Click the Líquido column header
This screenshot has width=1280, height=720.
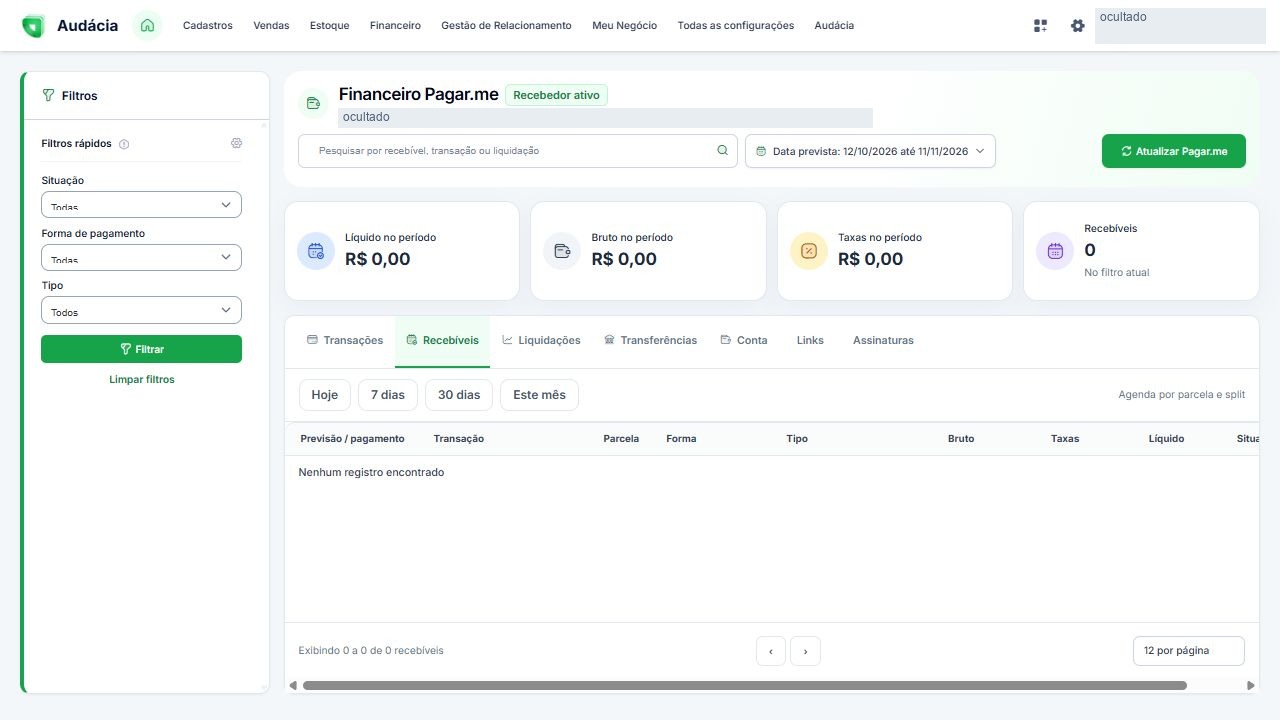point(1166,439)
